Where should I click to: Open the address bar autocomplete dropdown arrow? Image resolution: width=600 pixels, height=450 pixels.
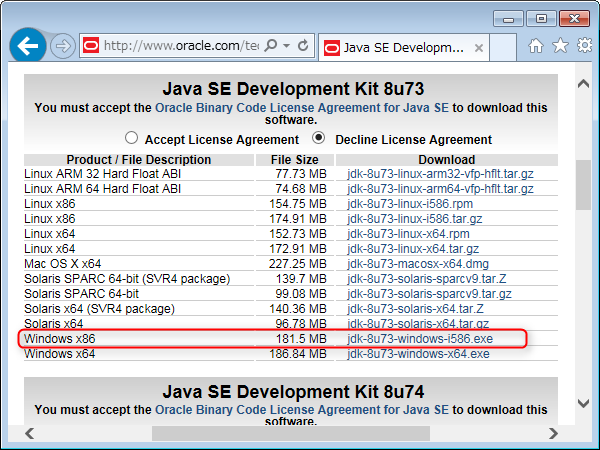pyautogui.click(x=286, y=46)
